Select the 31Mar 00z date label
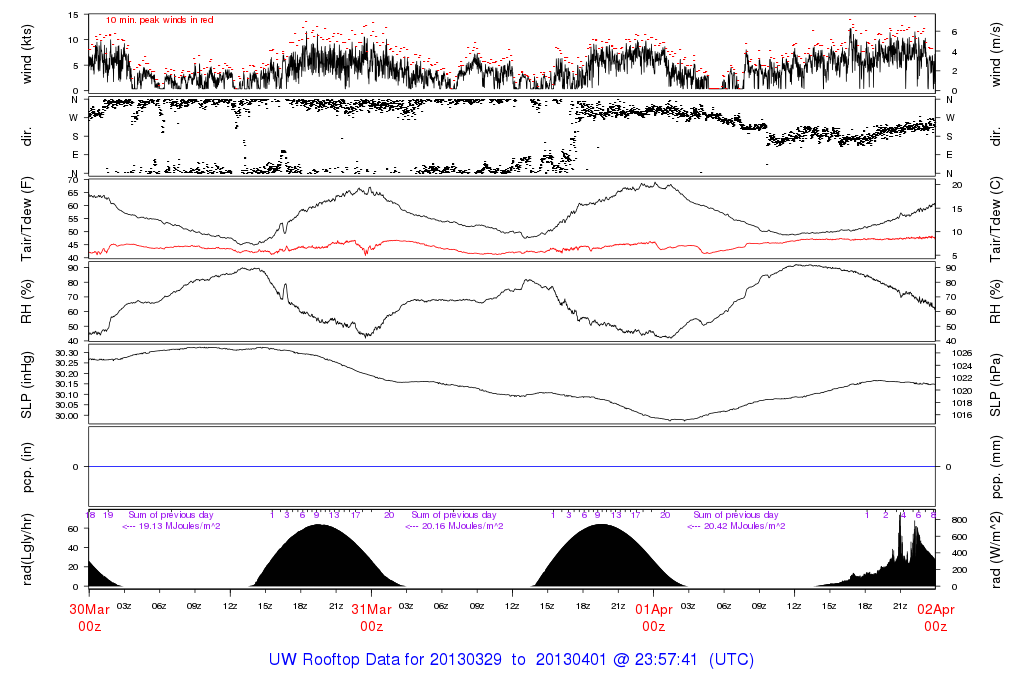Viewport: 1024px width, 700px height. [371, 617]
